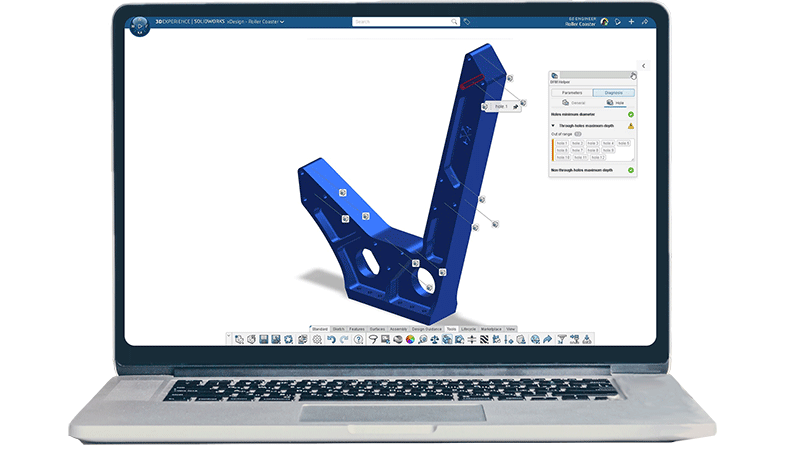Click the plus add icon in top bar
The height and width of the screenshot is (450, 800).
point(631,22)
